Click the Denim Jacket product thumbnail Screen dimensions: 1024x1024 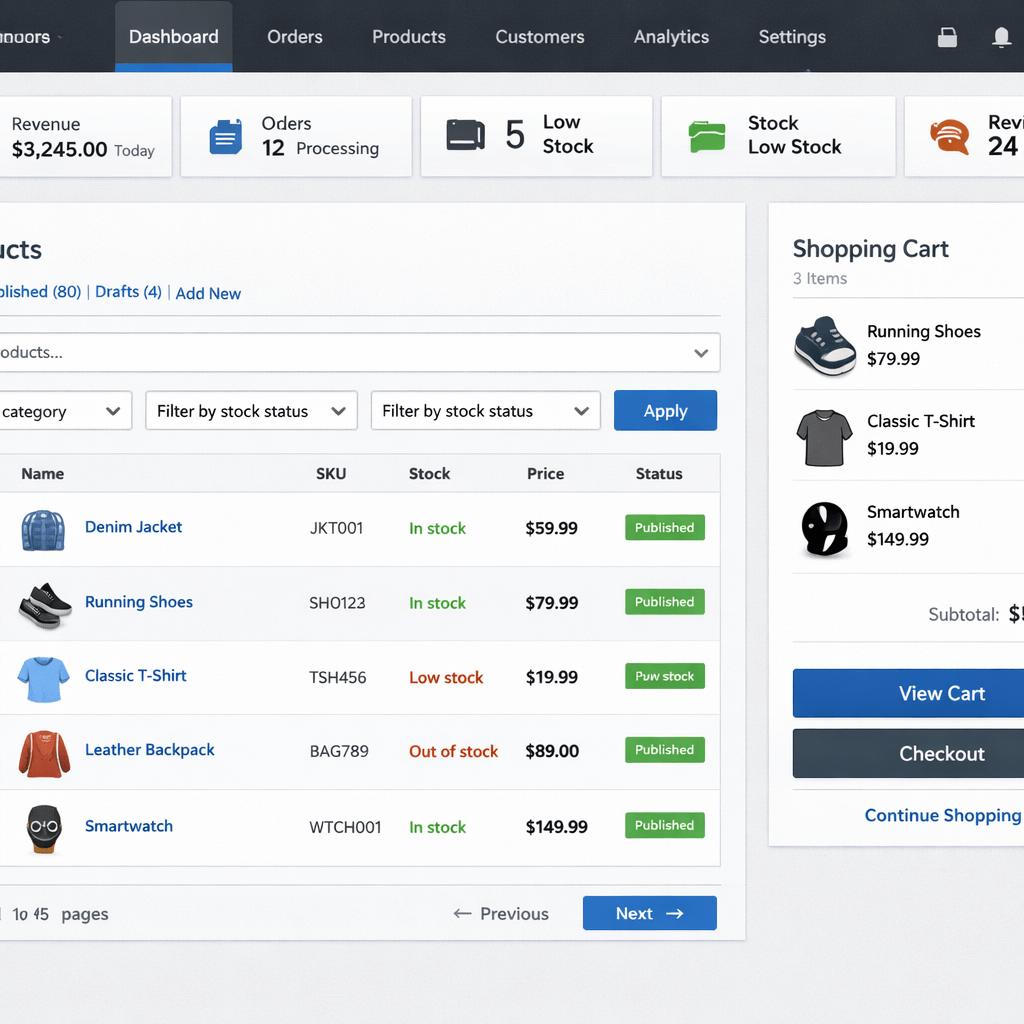tap(44, 529)
